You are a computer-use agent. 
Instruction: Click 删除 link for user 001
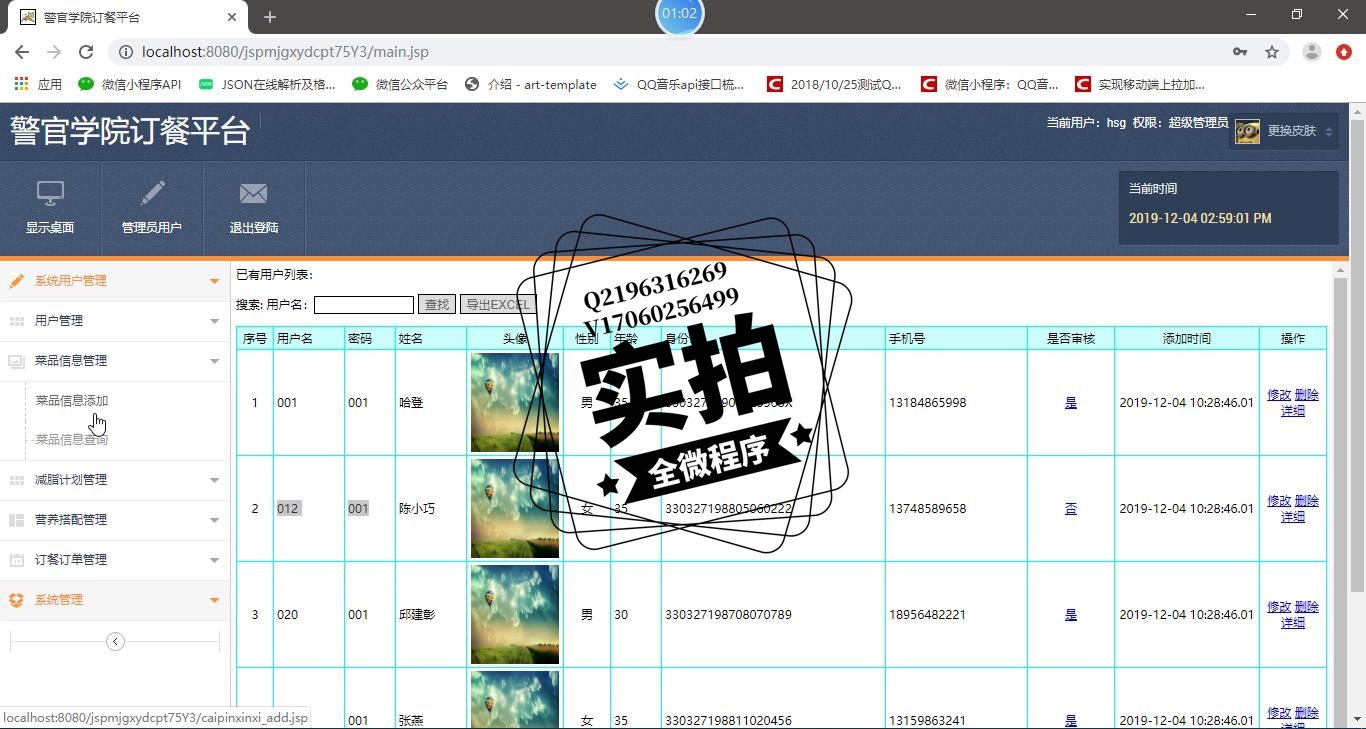[1307, 395]
